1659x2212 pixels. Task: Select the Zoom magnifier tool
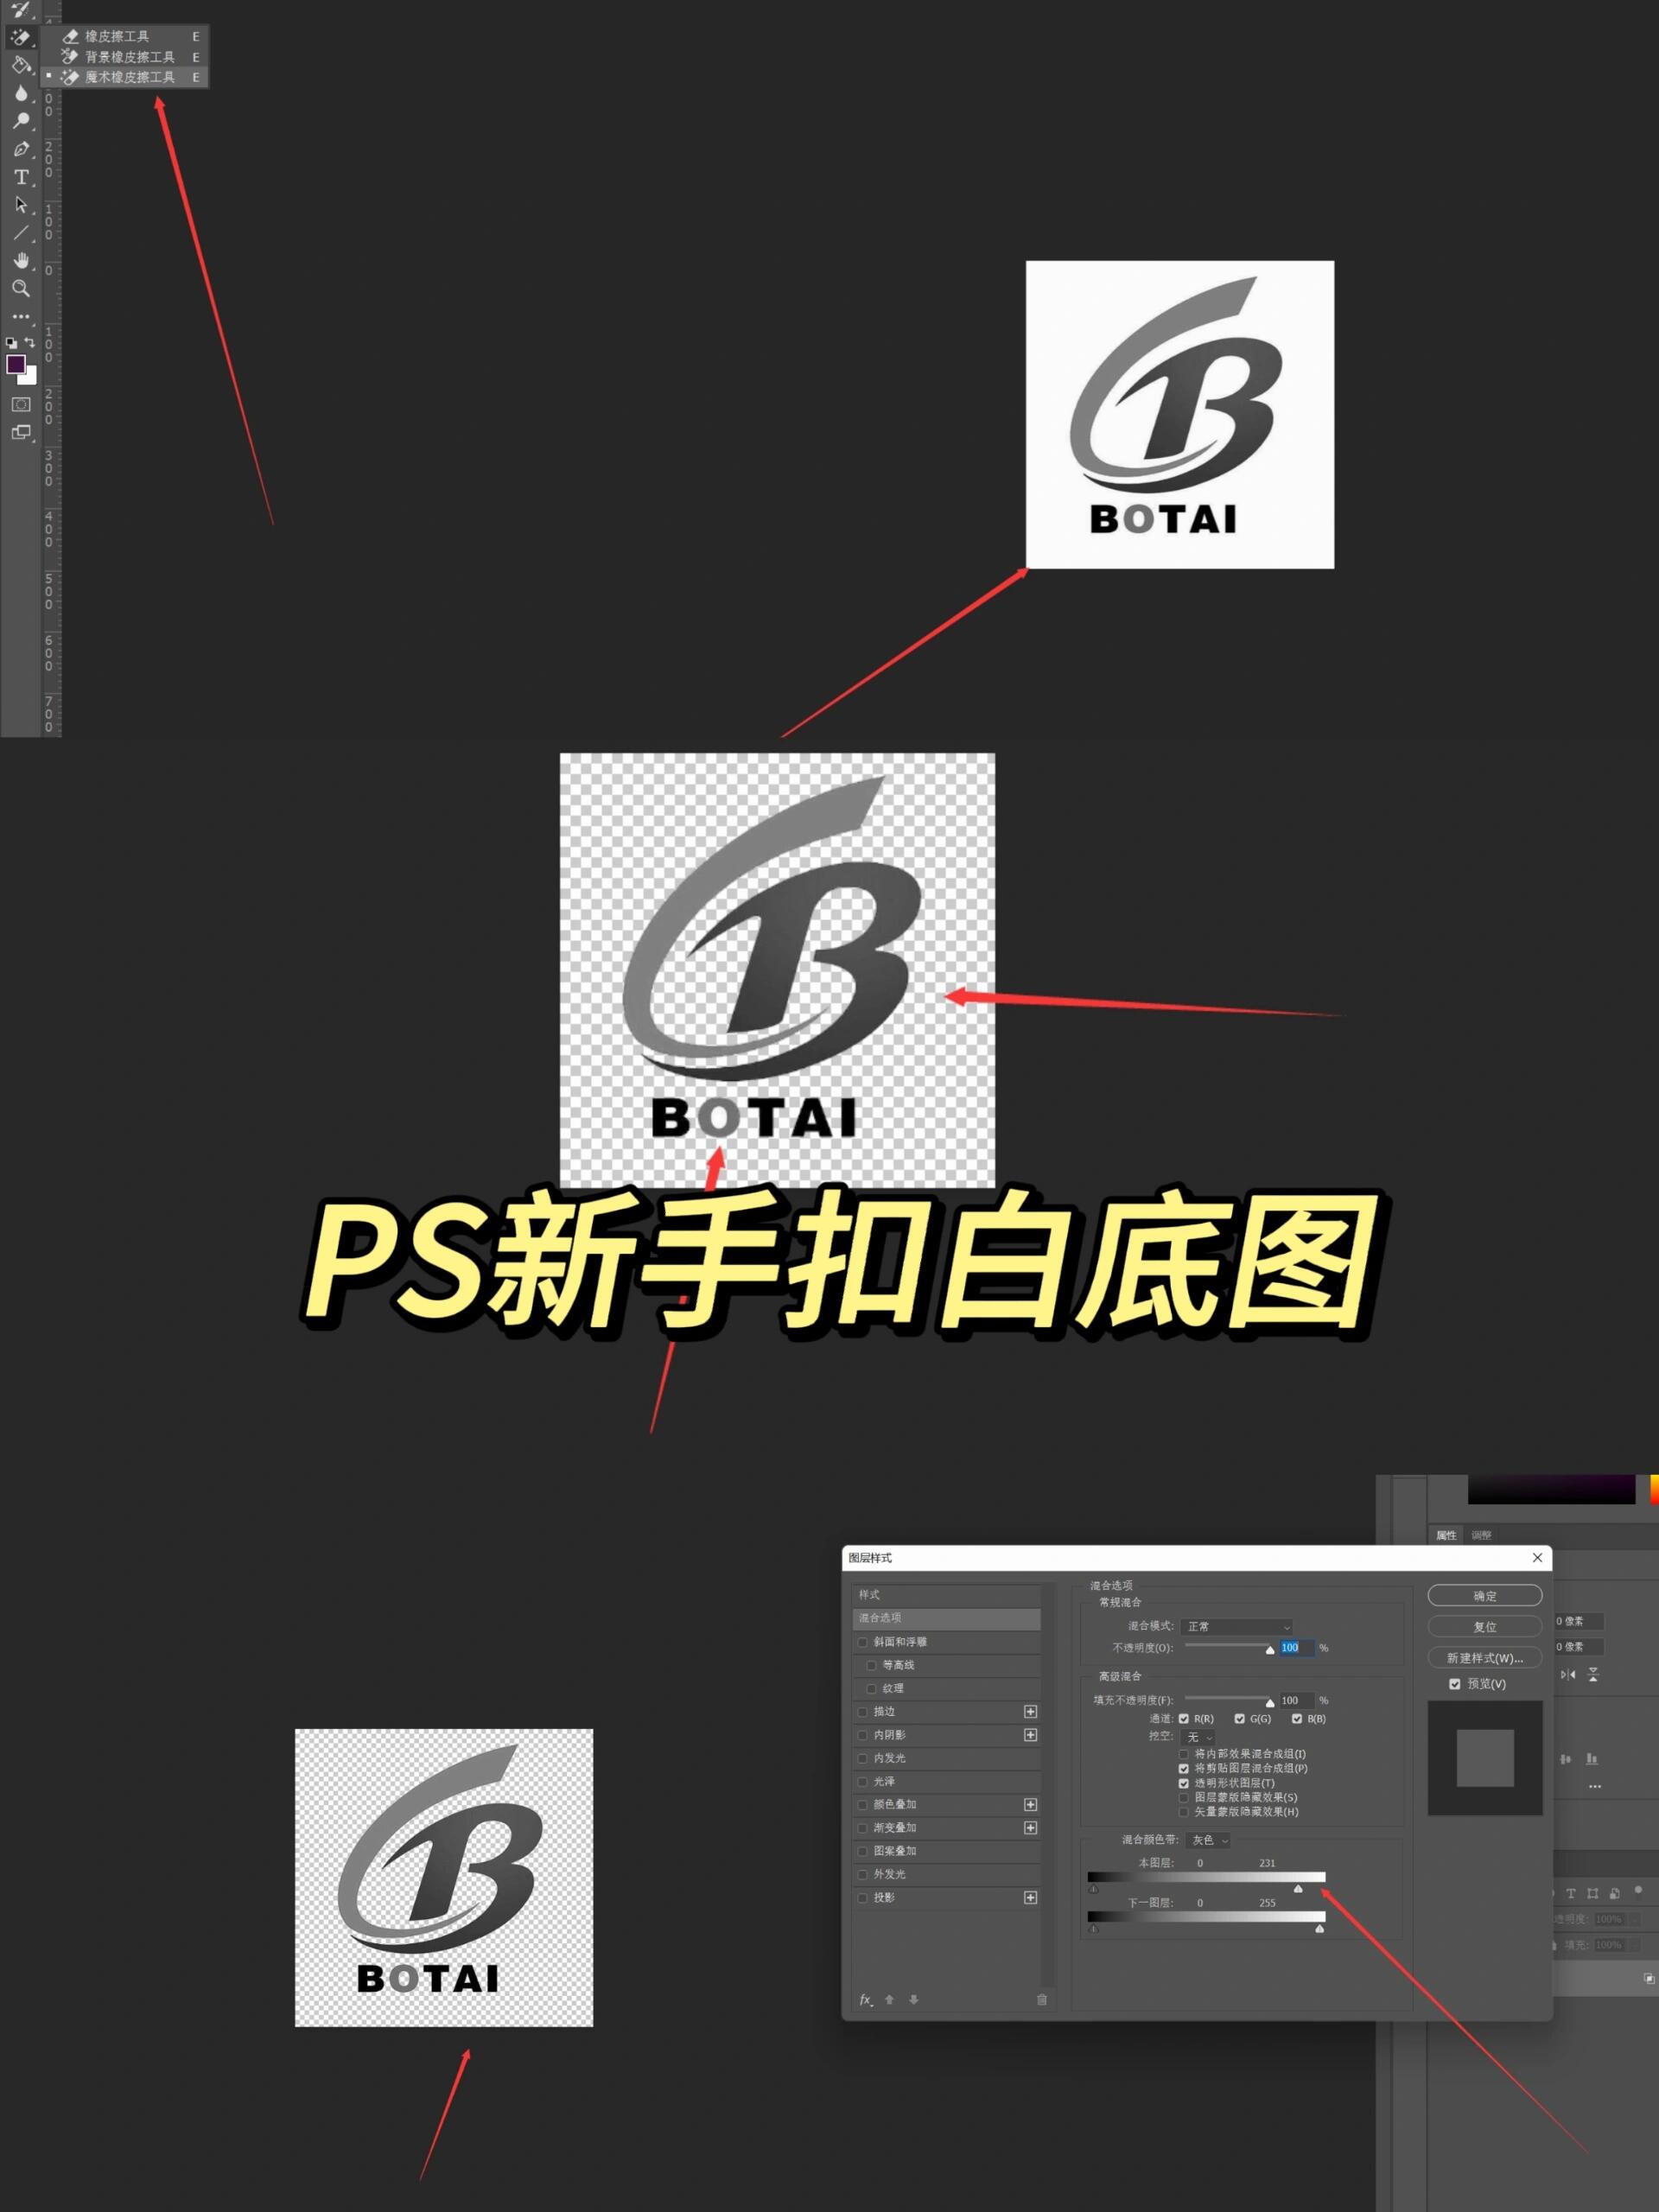click(20, 288)
